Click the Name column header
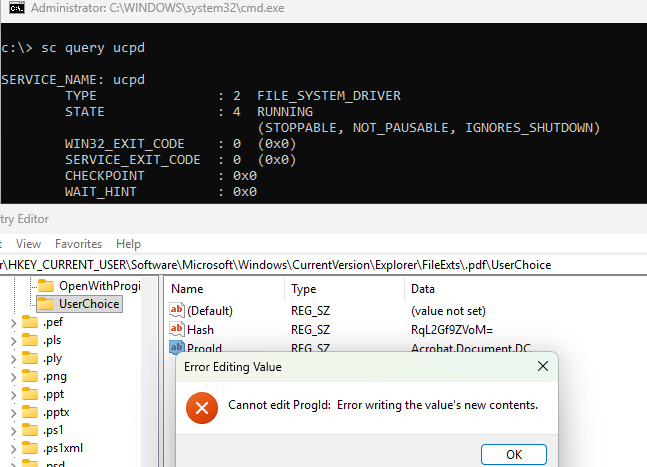This screenshot has width=647, height=467. tap(187, 289)
